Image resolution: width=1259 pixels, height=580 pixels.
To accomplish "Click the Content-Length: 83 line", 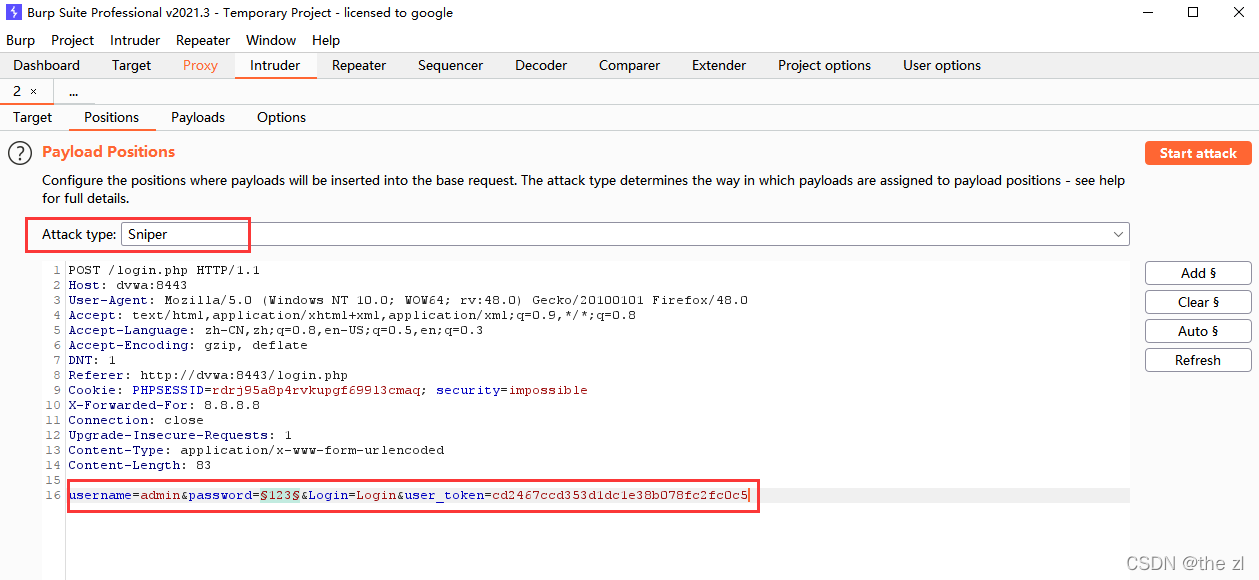I will pos(140,465).
